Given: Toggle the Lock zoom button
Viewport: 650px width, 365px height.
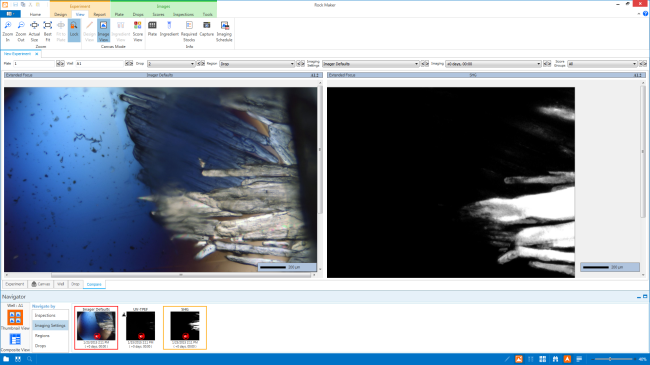Looking at the screenshot, I should [74, 30].
